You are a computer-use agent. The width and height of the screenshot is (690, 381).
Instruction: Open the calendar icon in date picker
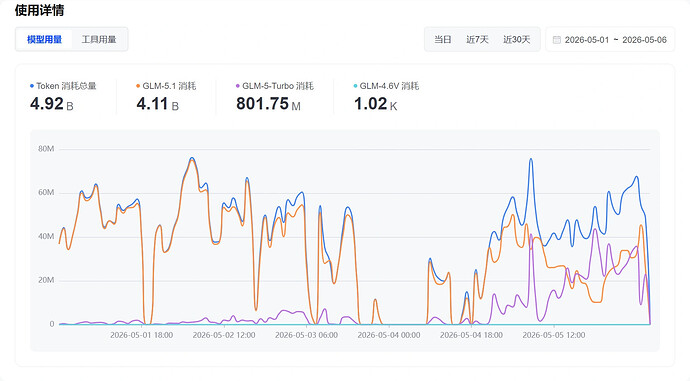[557, 40]
